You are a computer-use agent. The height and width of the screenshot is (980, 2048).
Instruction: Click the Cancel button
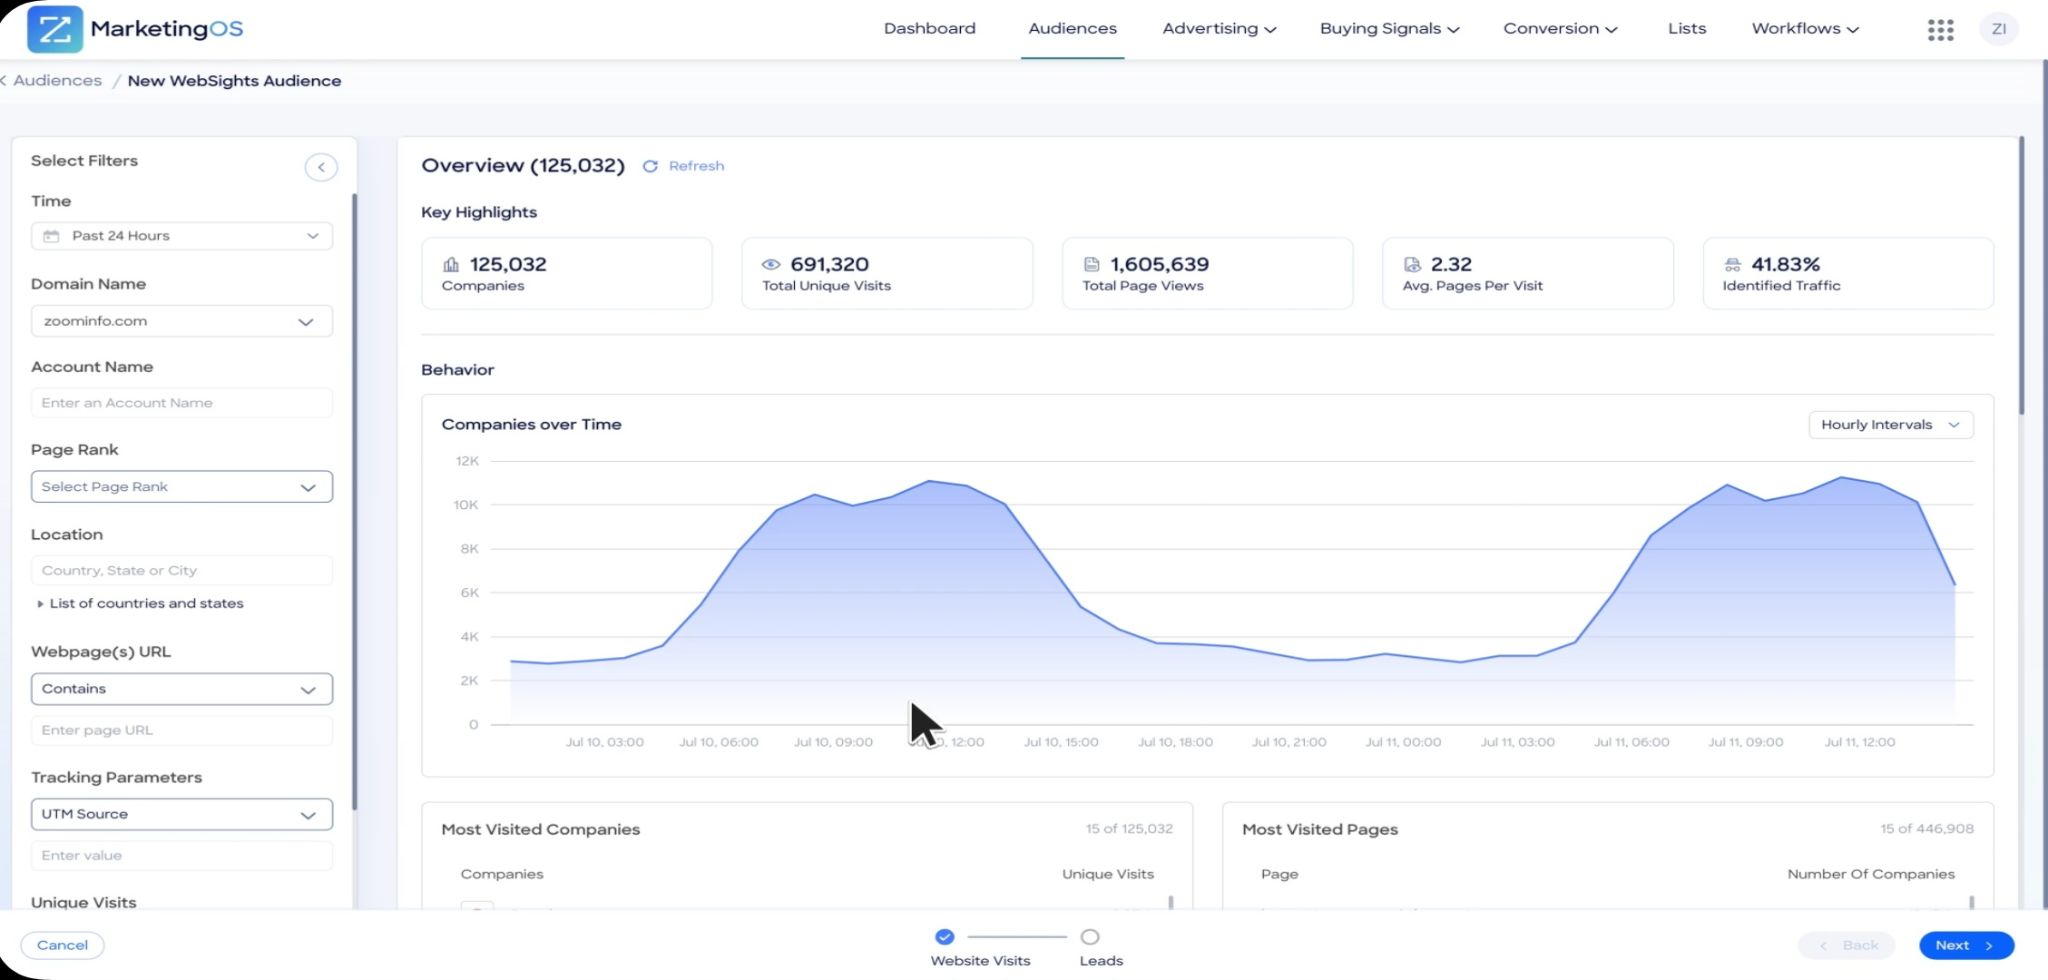point(62,946)
